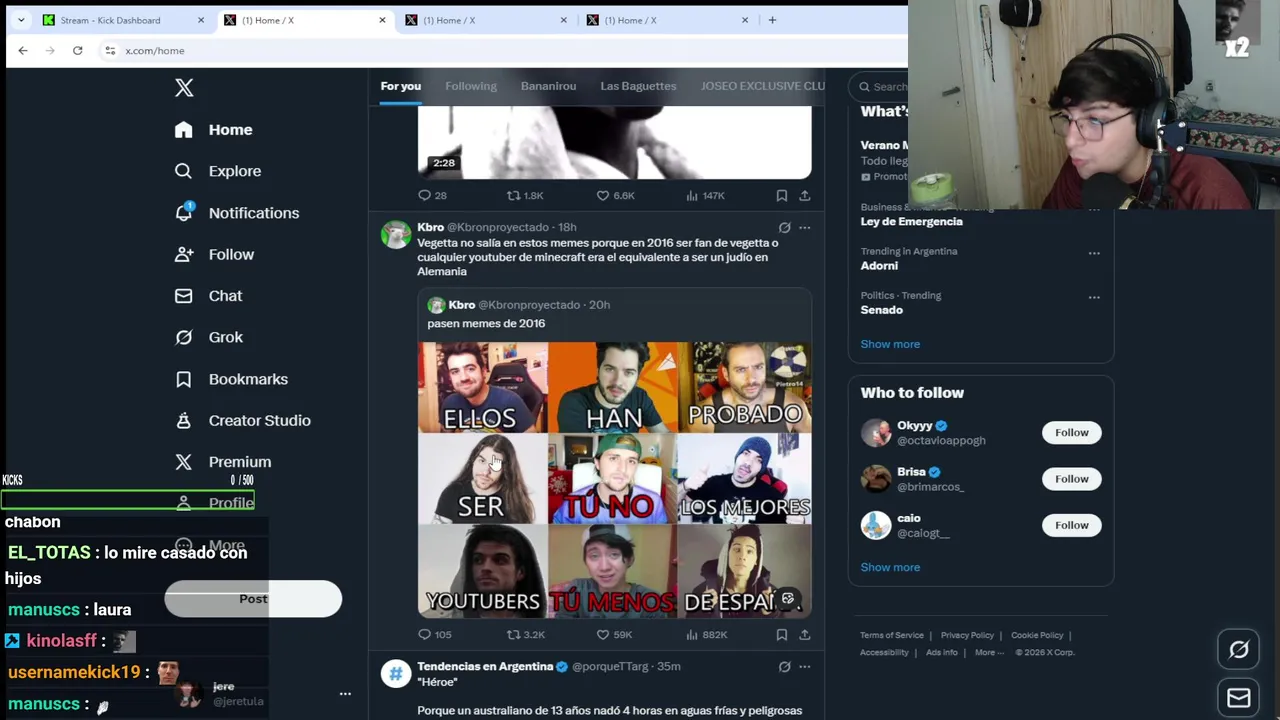1280x720 pixels.
Task: Open the Follow page in sidebar
Action: 214,255
